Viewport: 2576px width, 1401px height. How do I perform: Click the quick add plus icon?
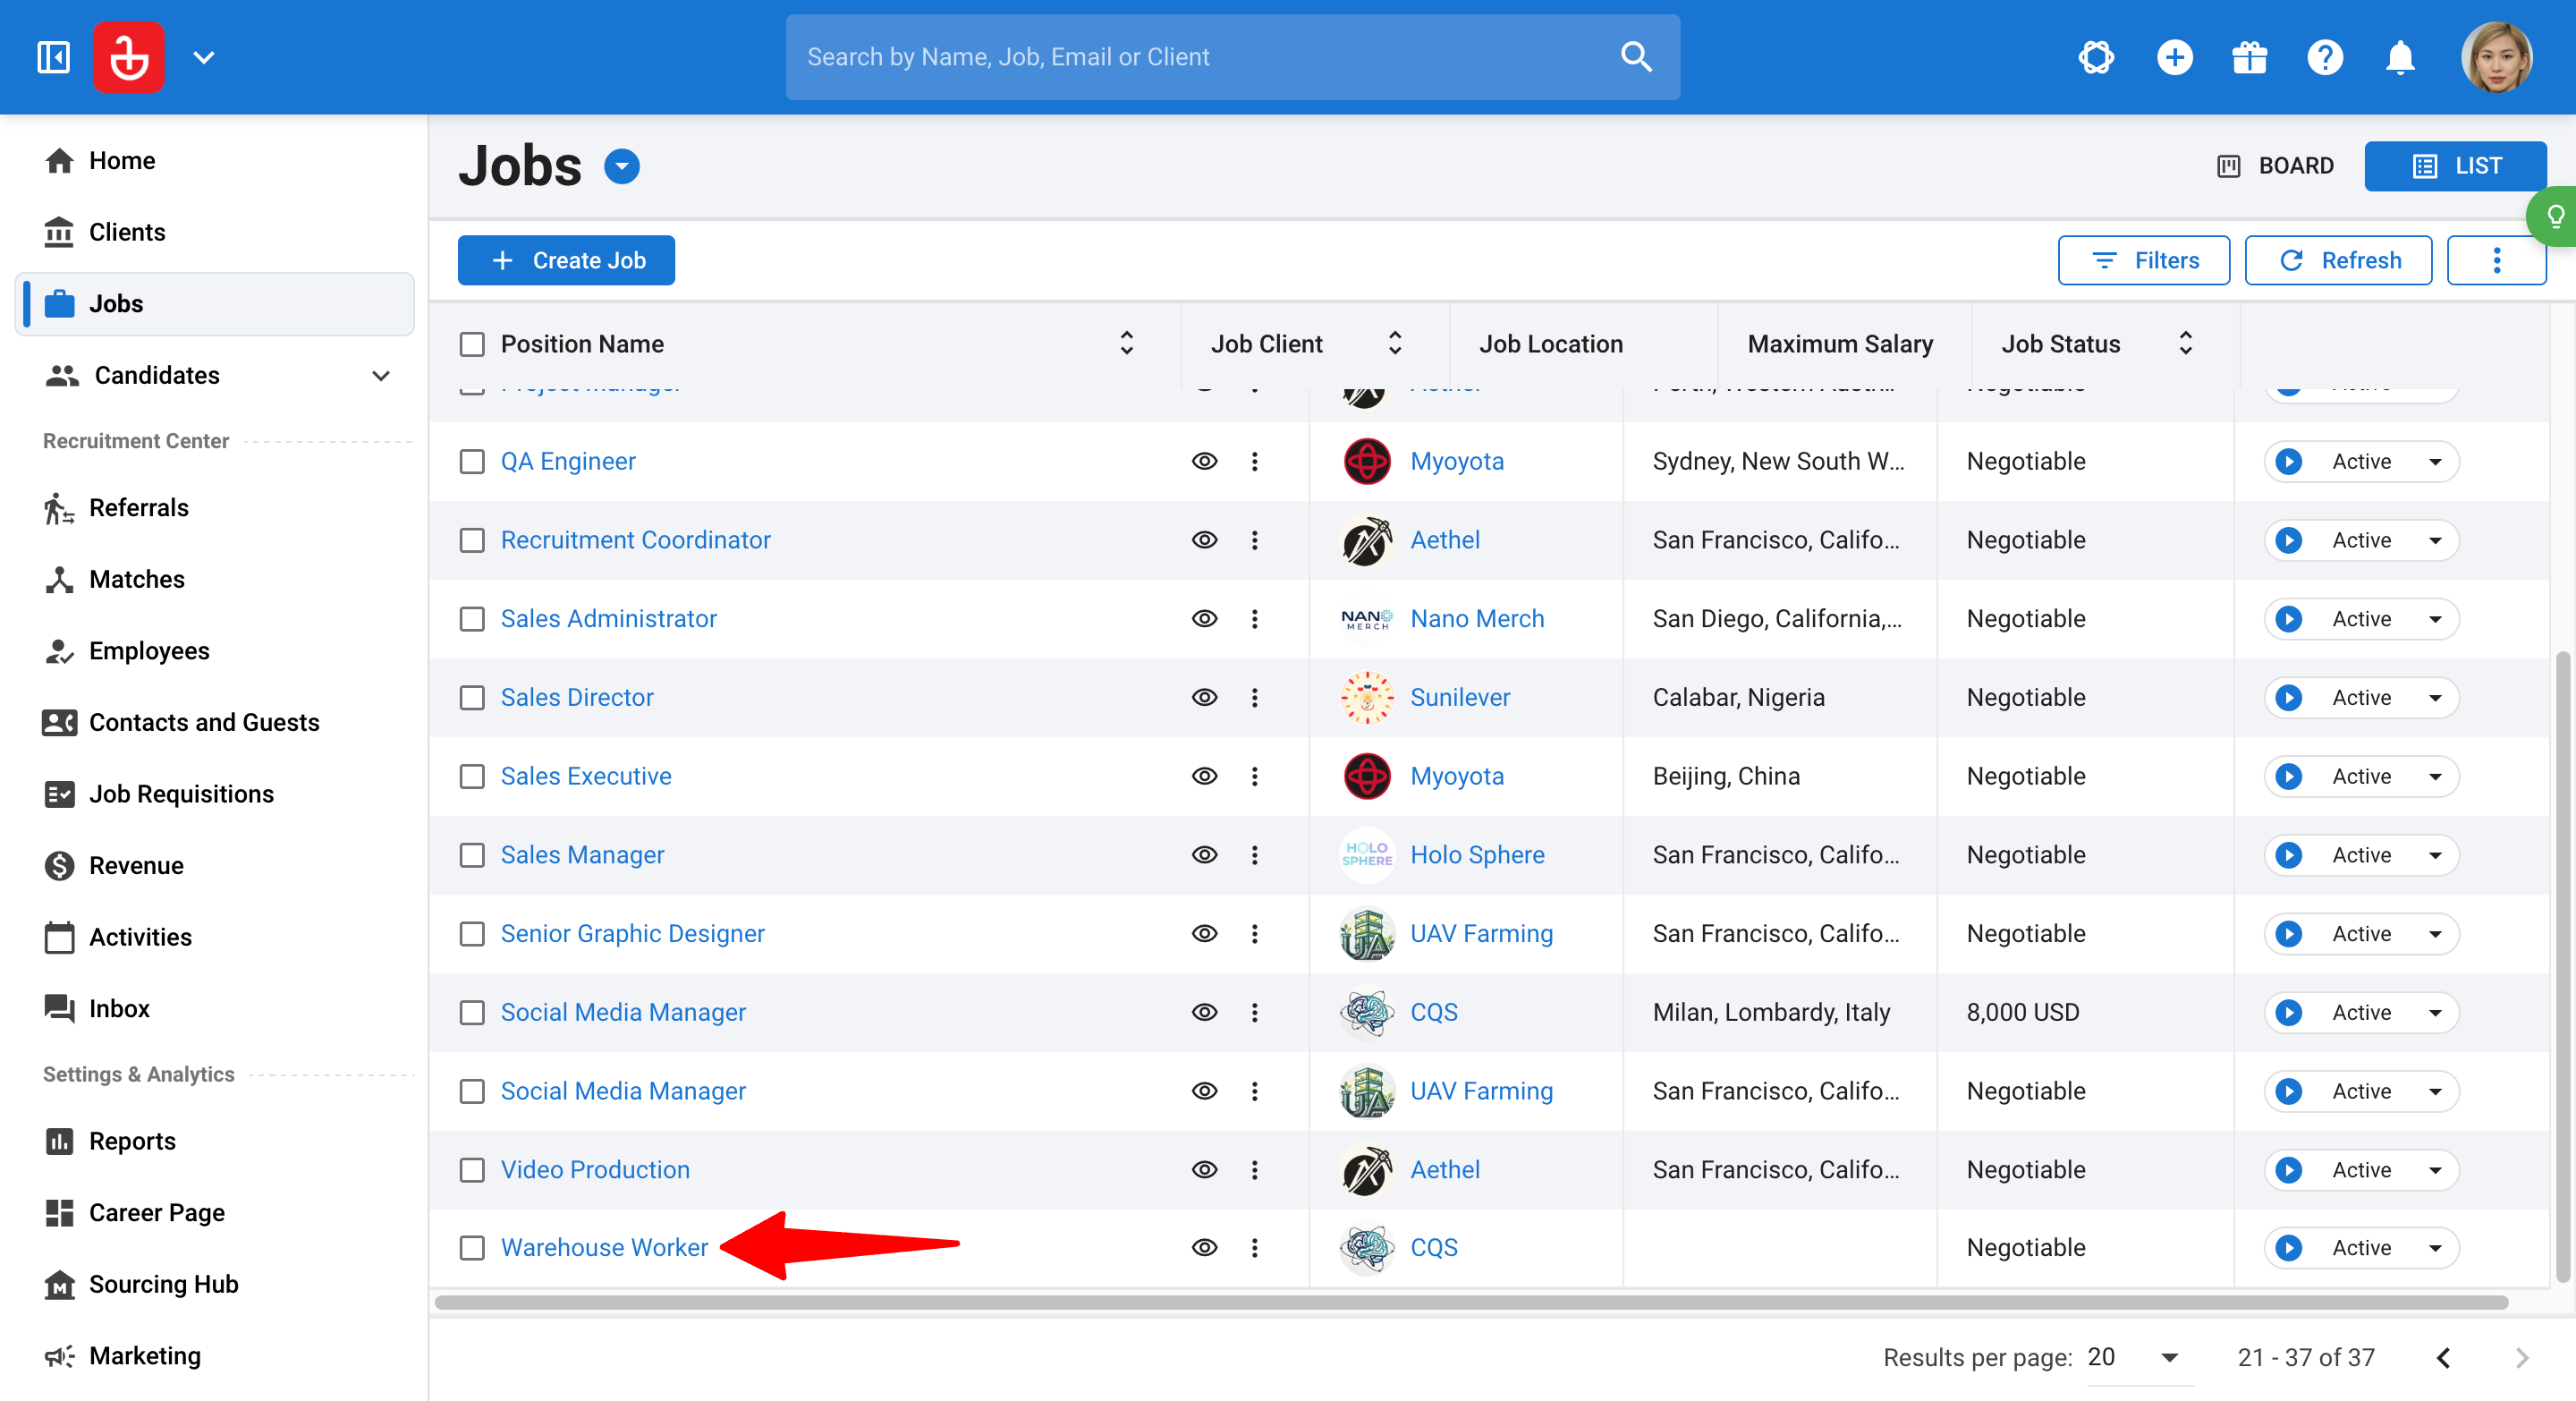2174,57
